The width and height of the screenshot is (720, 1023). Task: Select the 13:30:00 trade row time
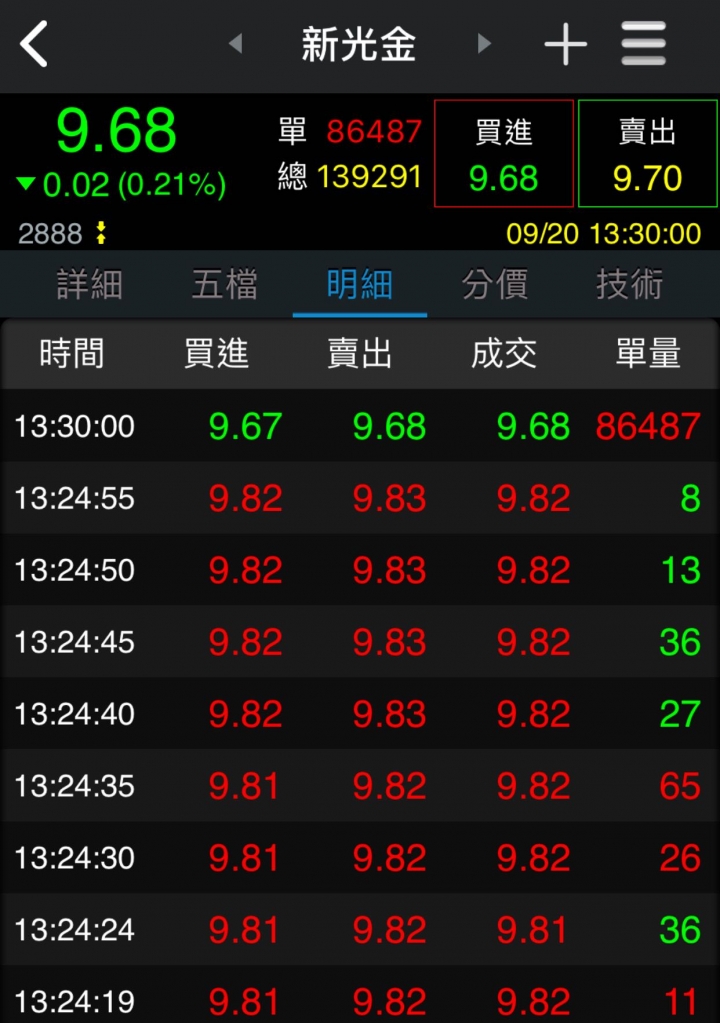74,427
